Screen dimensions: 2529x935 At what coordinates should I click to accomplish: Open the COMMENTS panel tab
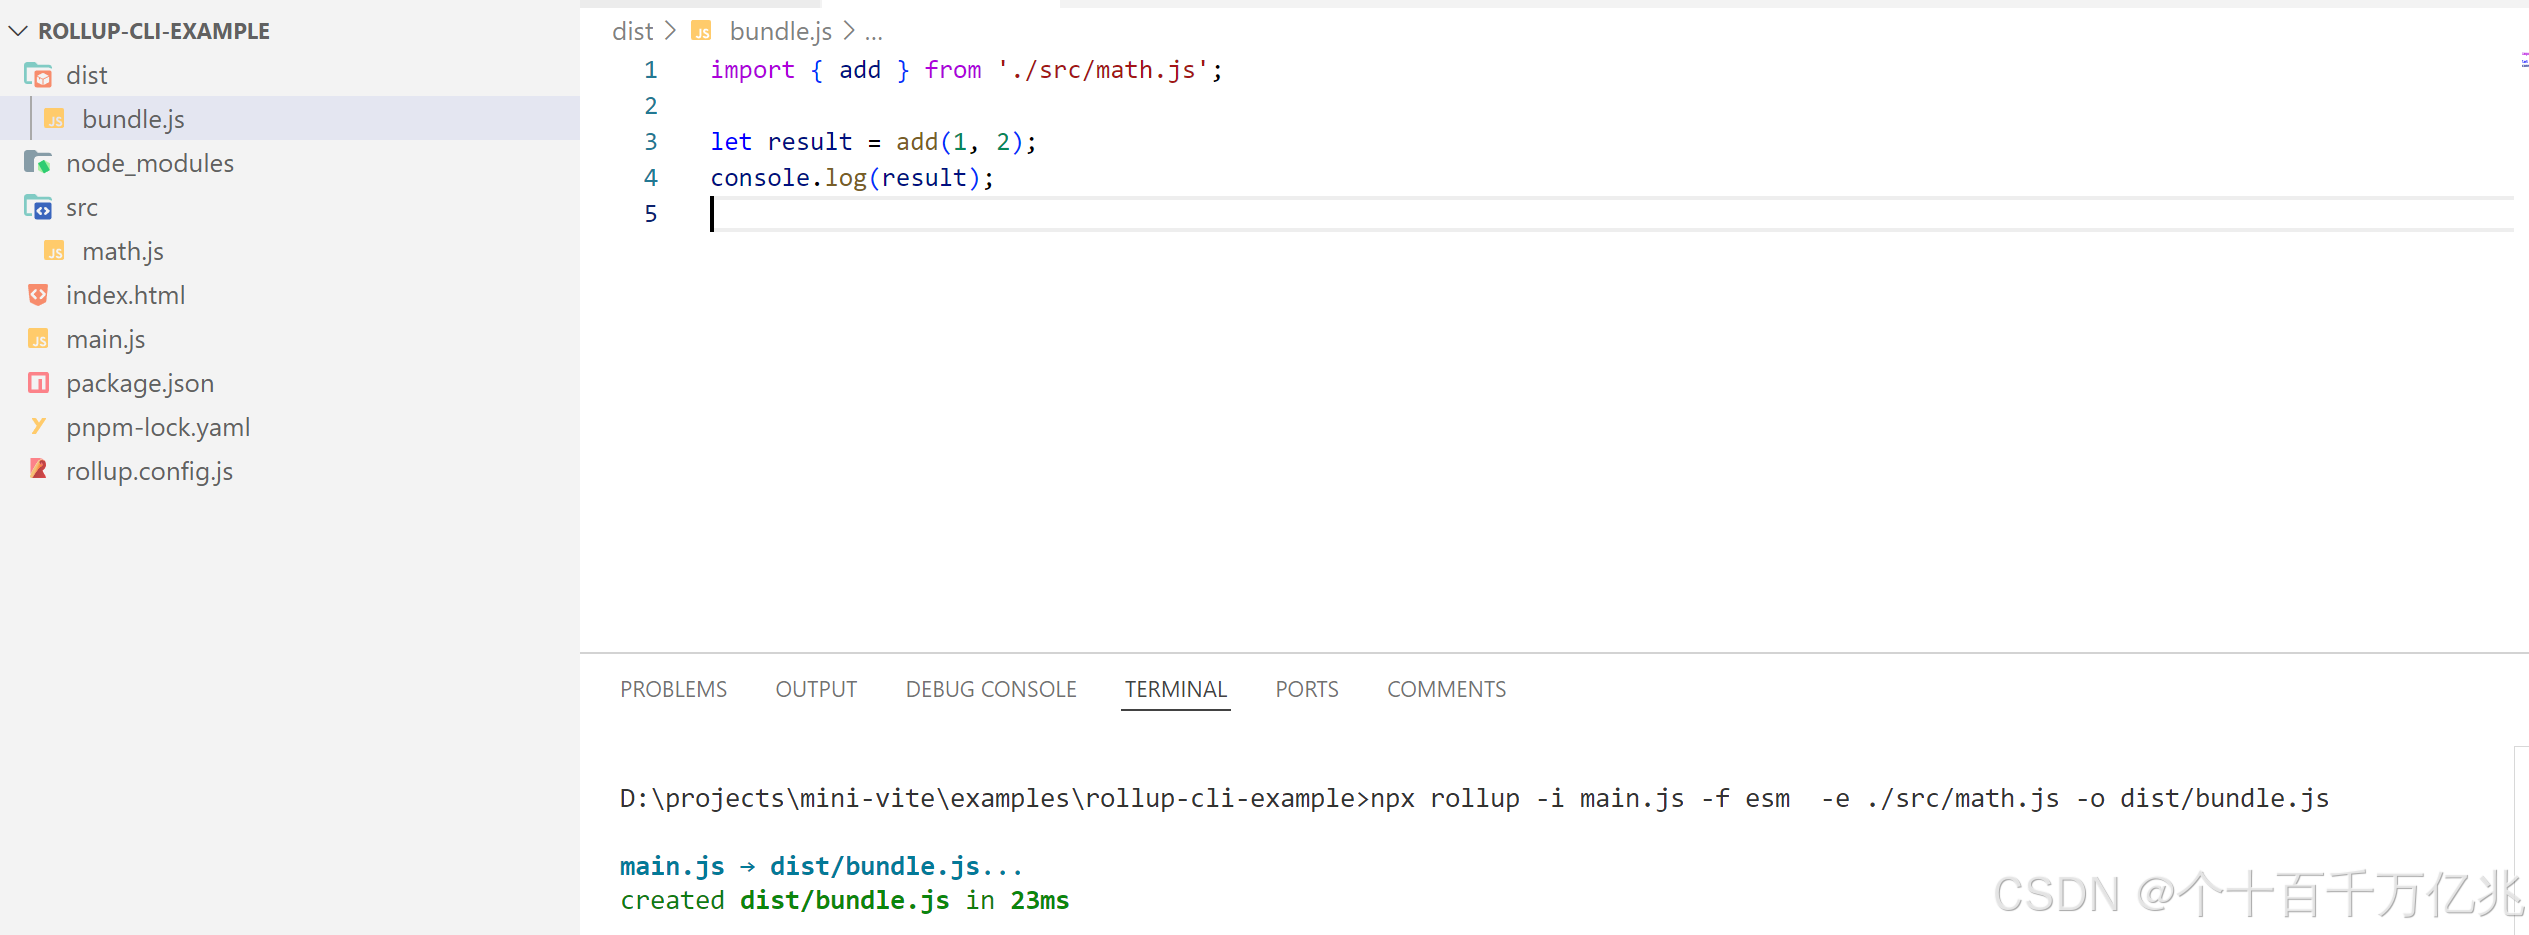pos(1446,689)
